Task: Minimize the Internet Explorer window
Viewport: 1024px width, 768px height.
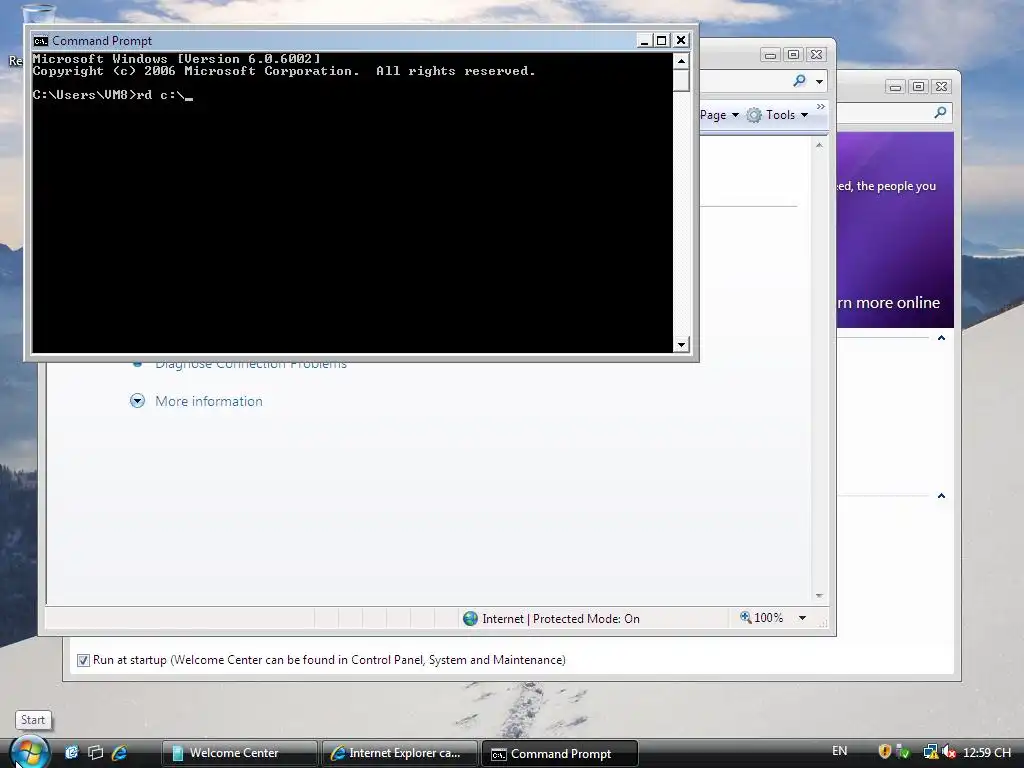Action: tap(771, 55)
